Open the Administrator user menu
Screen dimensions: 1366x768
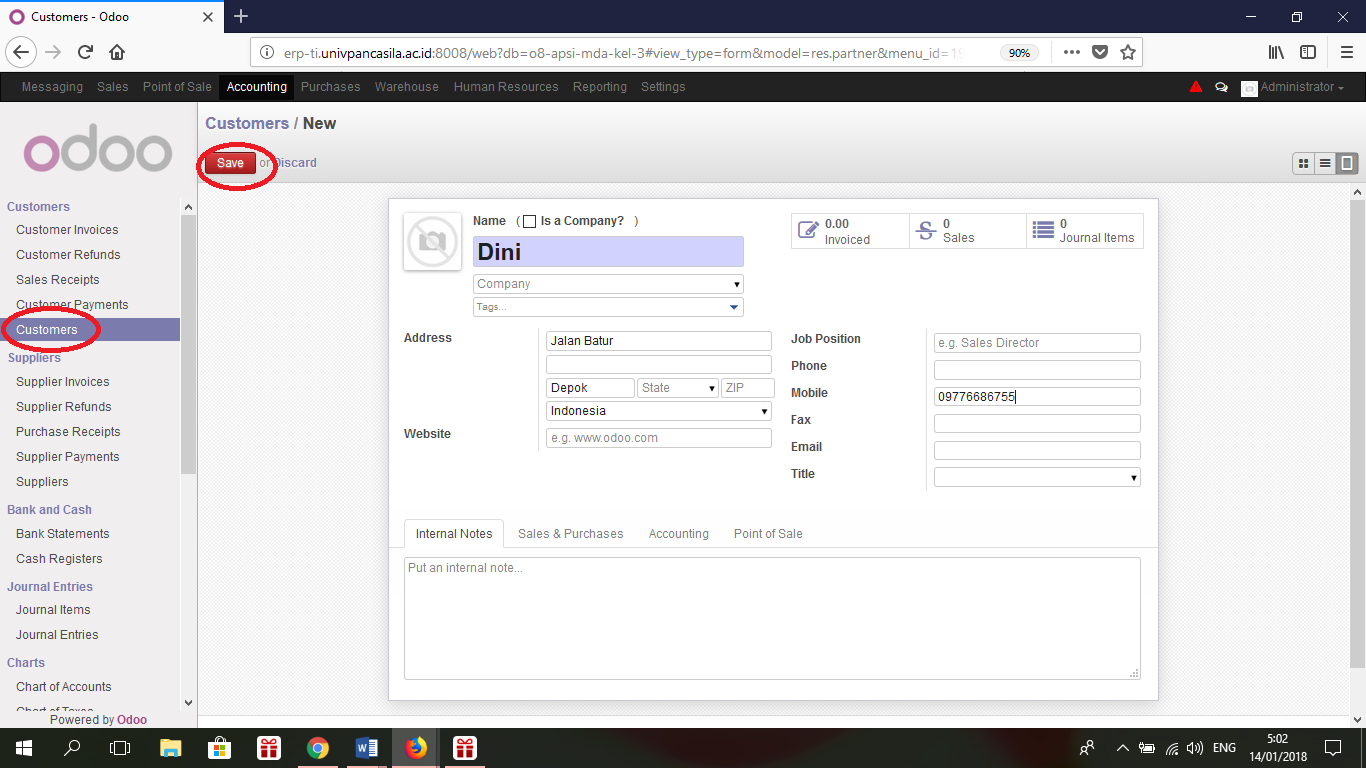tap(1293, 87)
